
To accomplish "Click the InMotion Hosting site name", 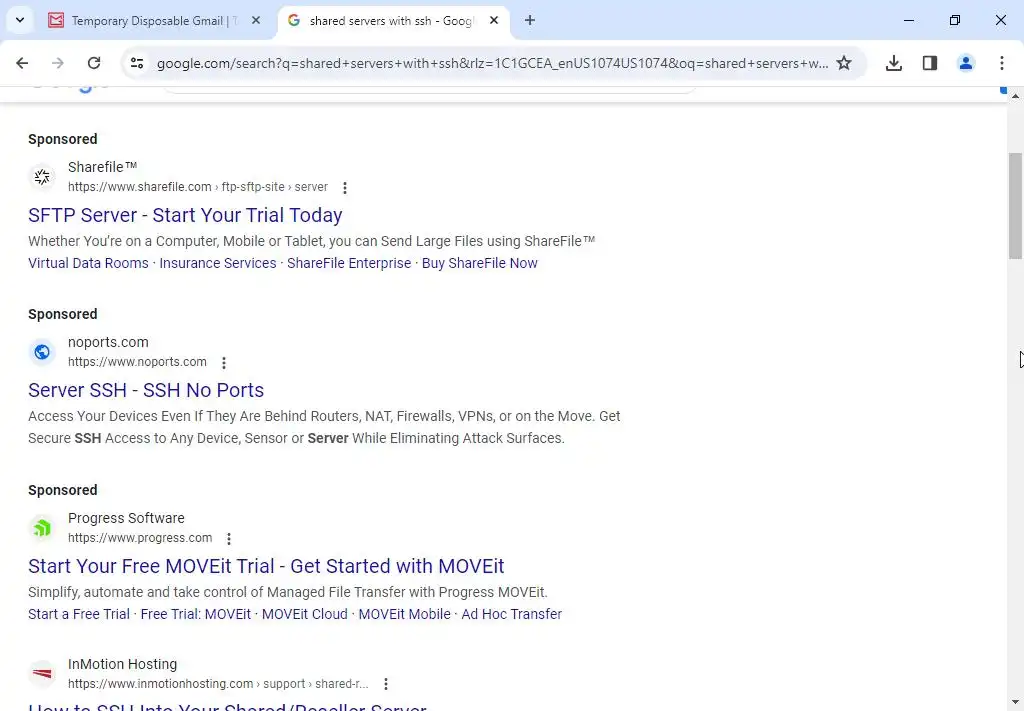I will pyautogui.click(x=122, y=664).
